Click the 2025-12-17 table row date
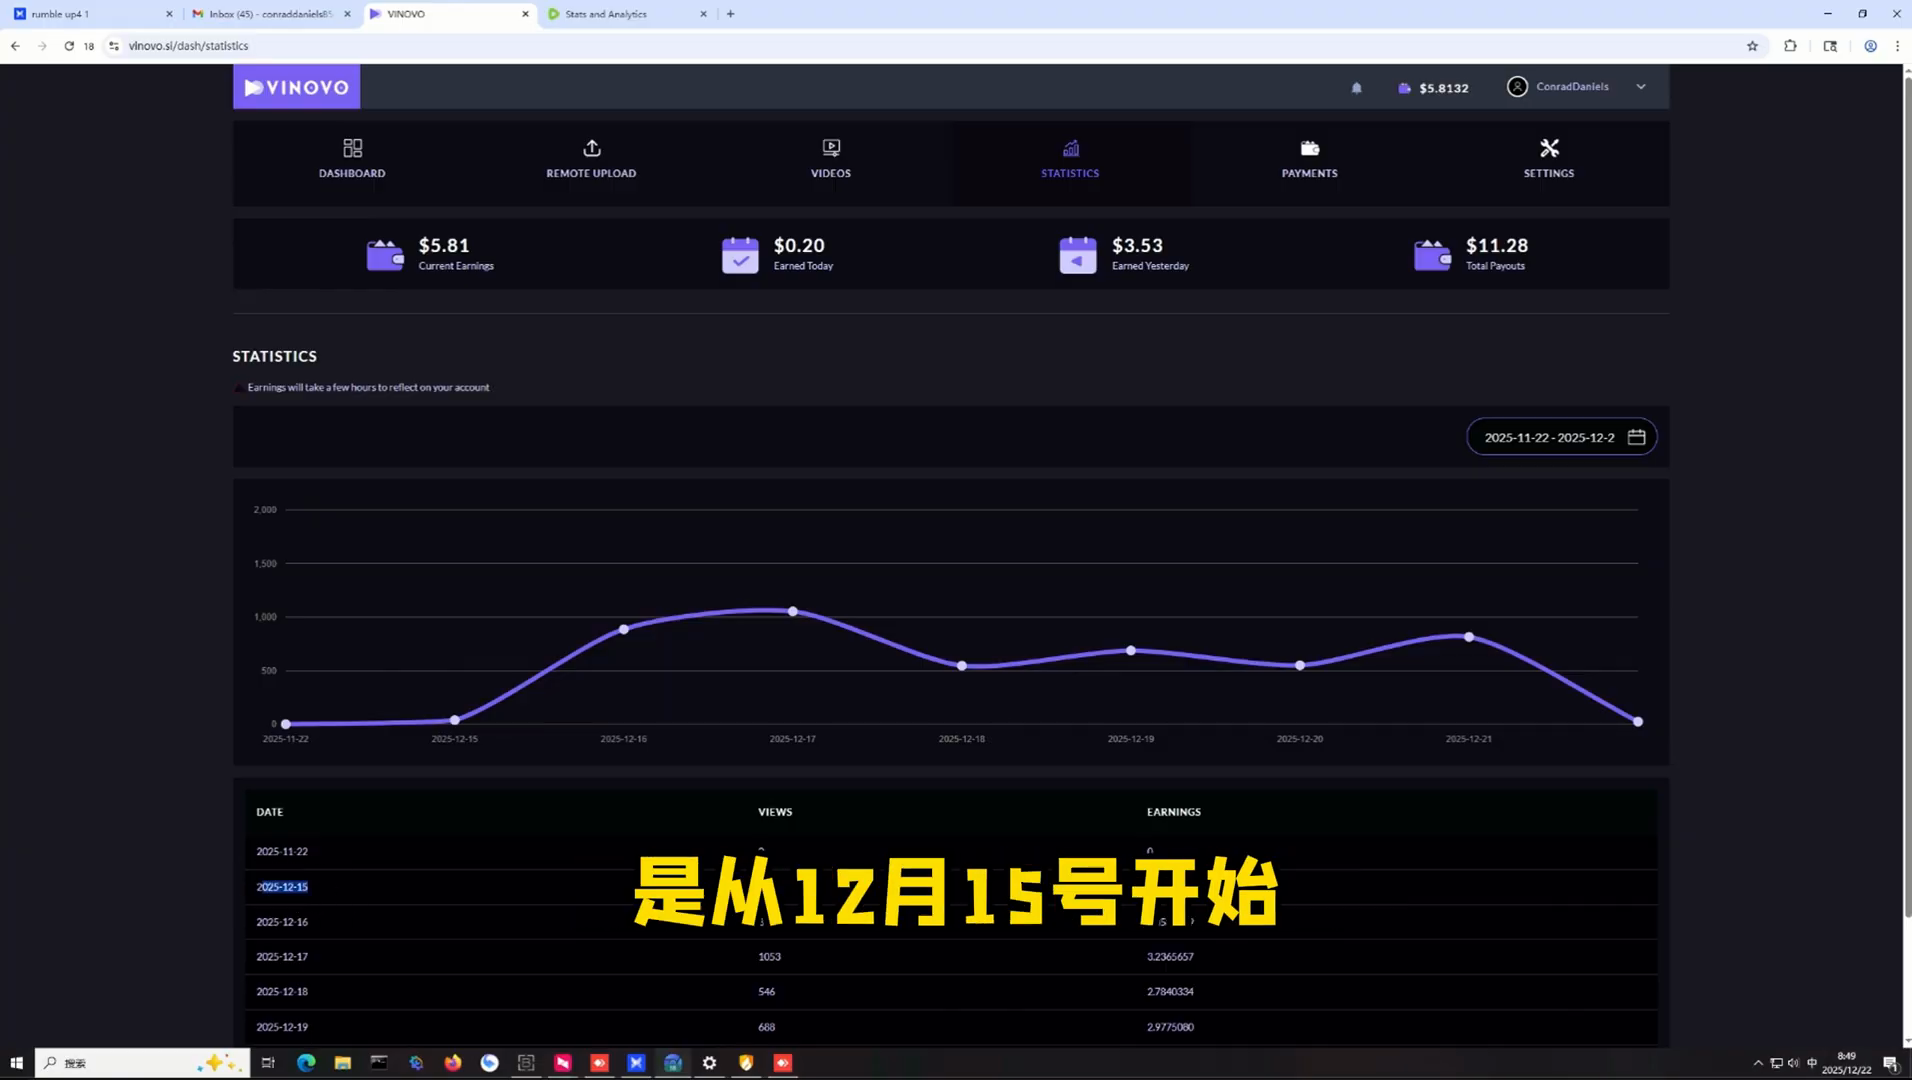1912x1080 pixels. 282,957
